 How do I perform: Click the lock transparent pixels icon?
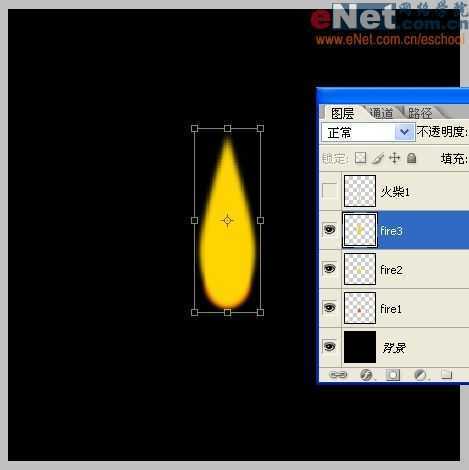point(360,158)
